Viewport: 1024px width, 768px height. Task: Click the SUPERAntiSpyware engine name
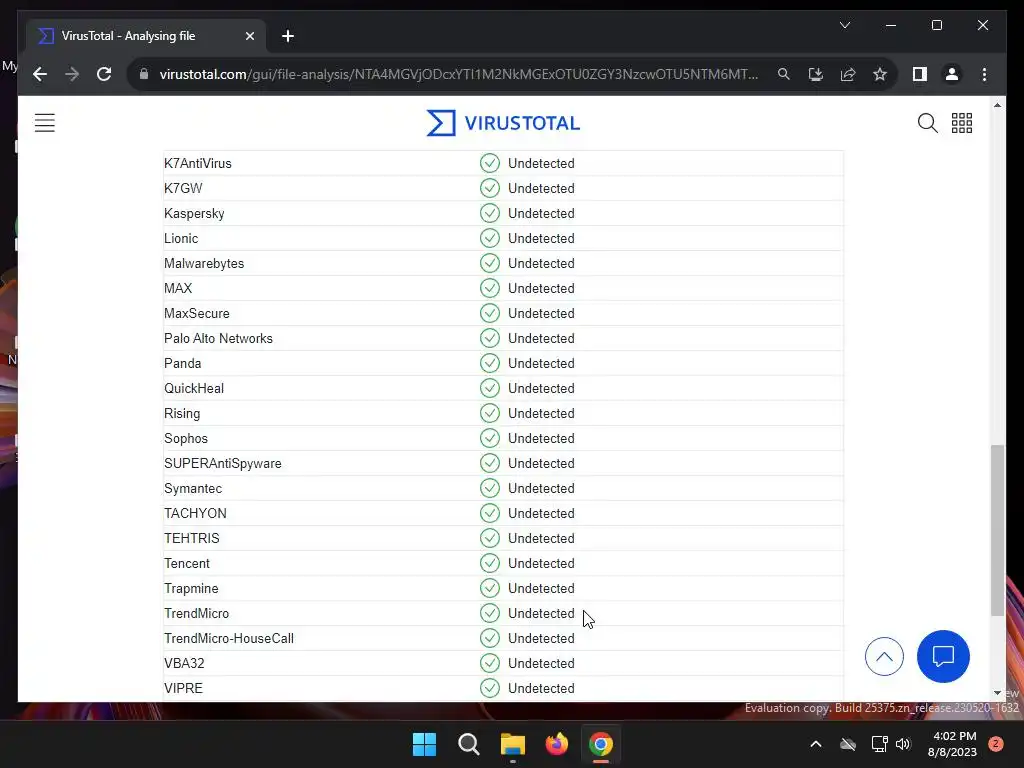(223, 464)
